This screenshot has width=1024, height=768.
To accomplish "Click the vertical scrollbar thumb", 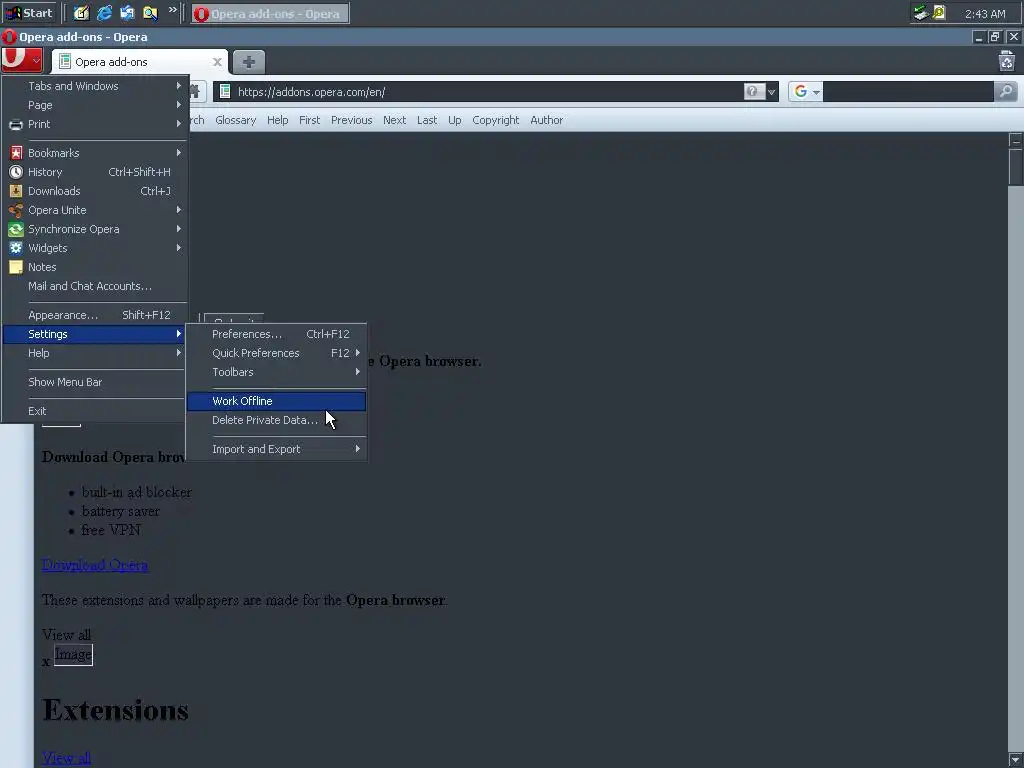I will pos(1015,167).
